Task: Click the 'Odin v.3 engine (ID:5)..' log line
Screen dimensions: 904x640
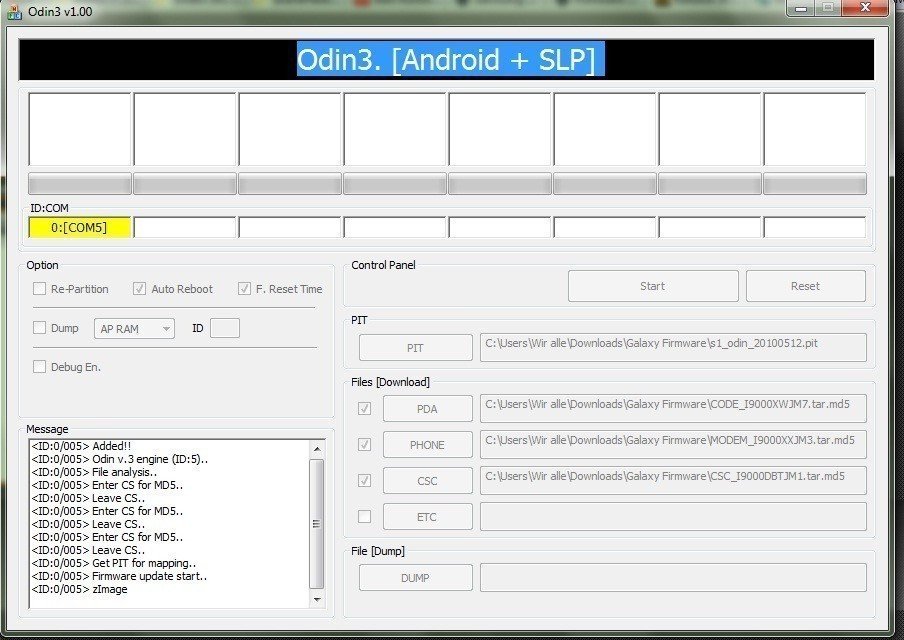Action: click(120, 460)
